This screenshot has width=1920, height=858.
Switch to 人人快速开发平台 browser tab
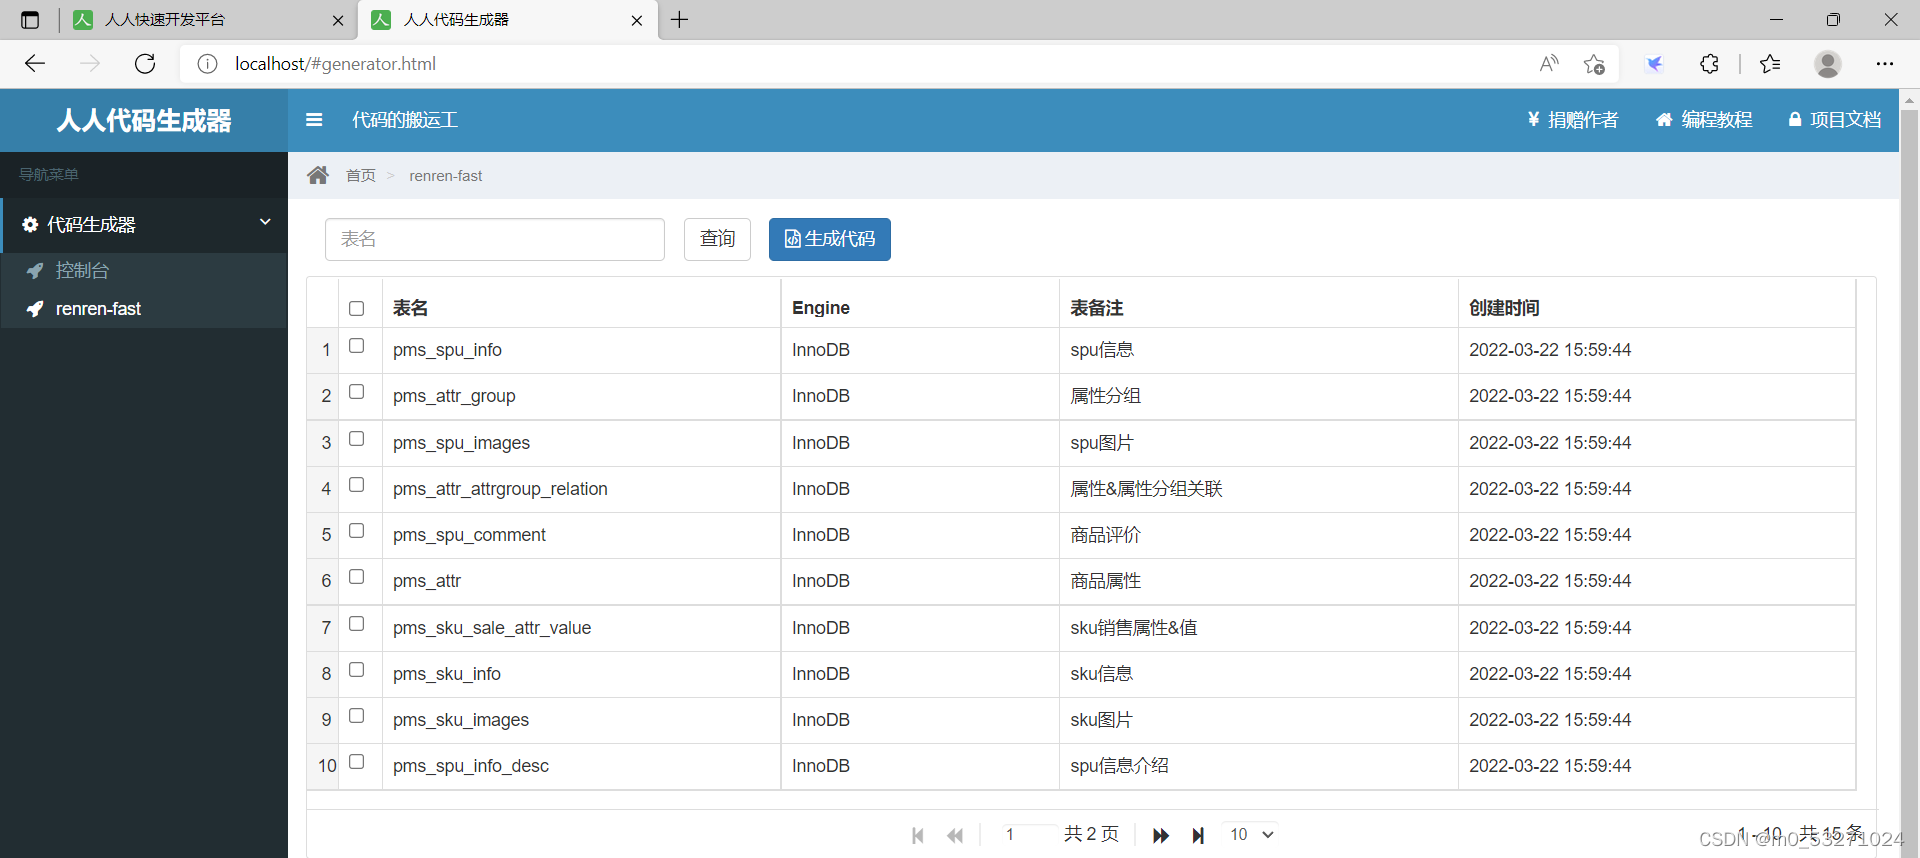click(208, 20)
